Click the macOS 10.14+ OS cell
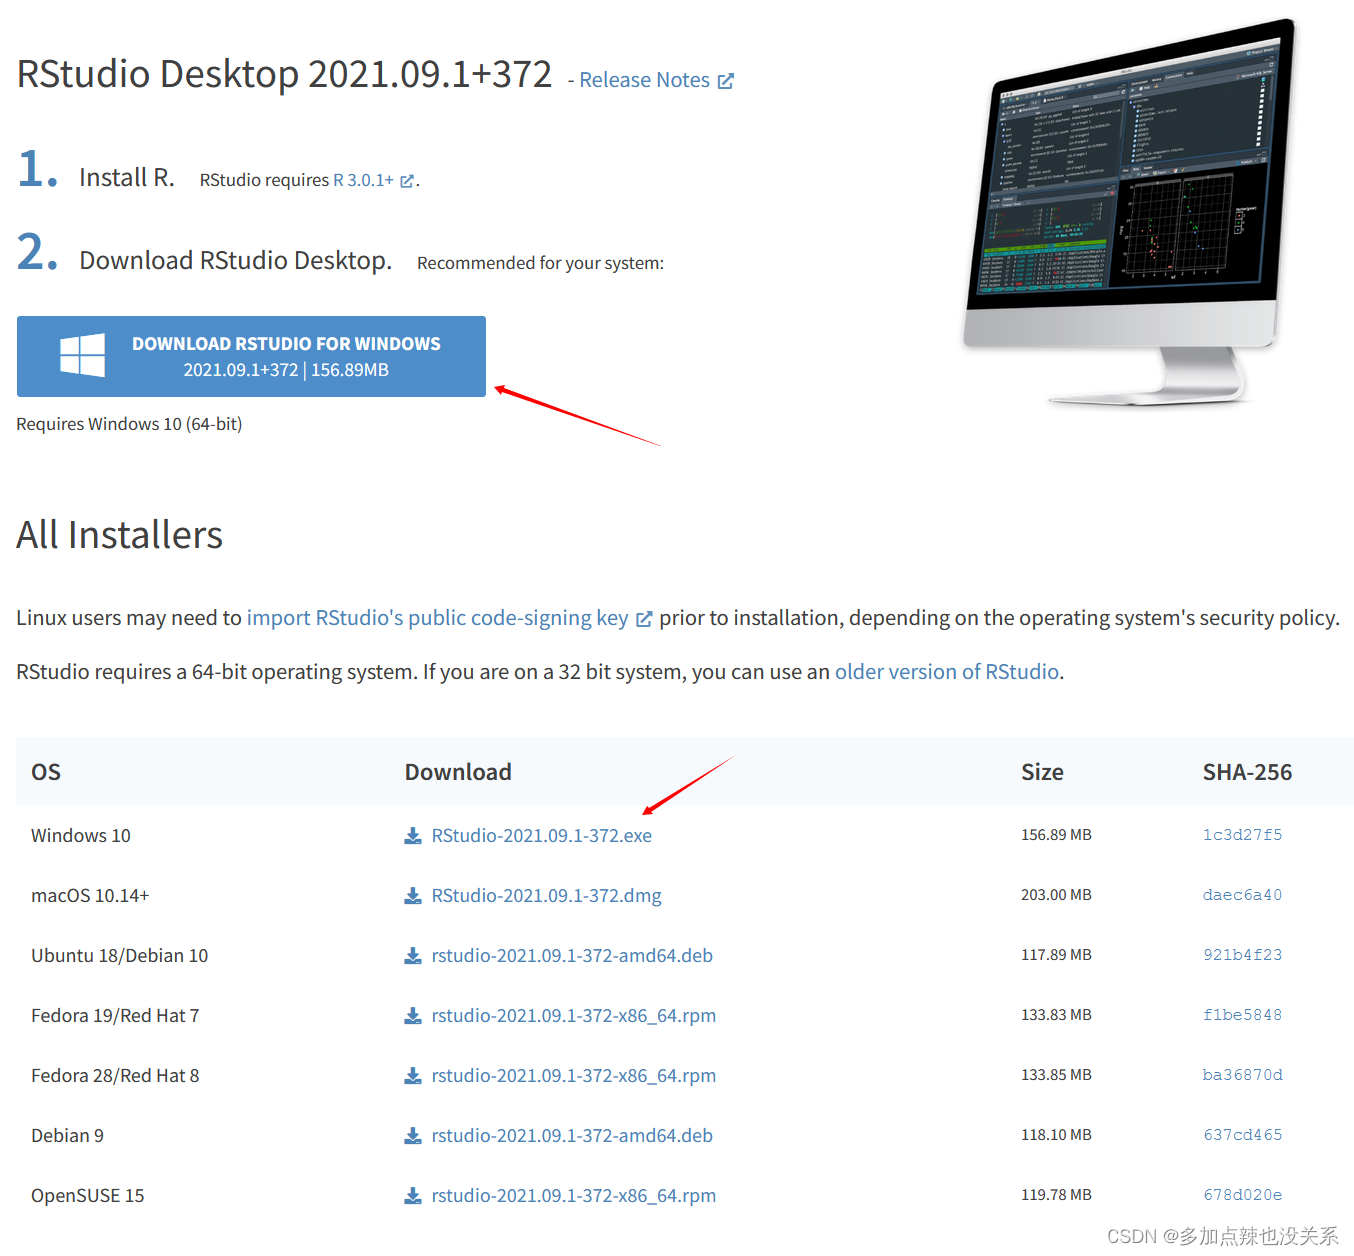Screen dimensions: 1354x1256 coord(90,896)
